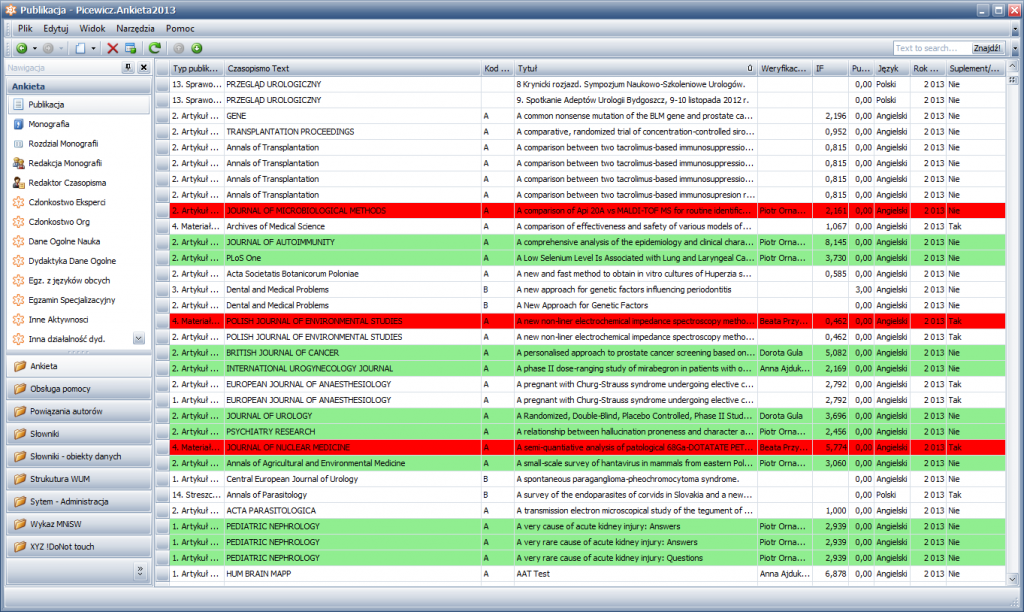Image resolution: width=1024 pixels, height=612 pixels.
Task: Click the grey up-arrow previous record icon
Action: pyautogui.click(x=178, y=48)
